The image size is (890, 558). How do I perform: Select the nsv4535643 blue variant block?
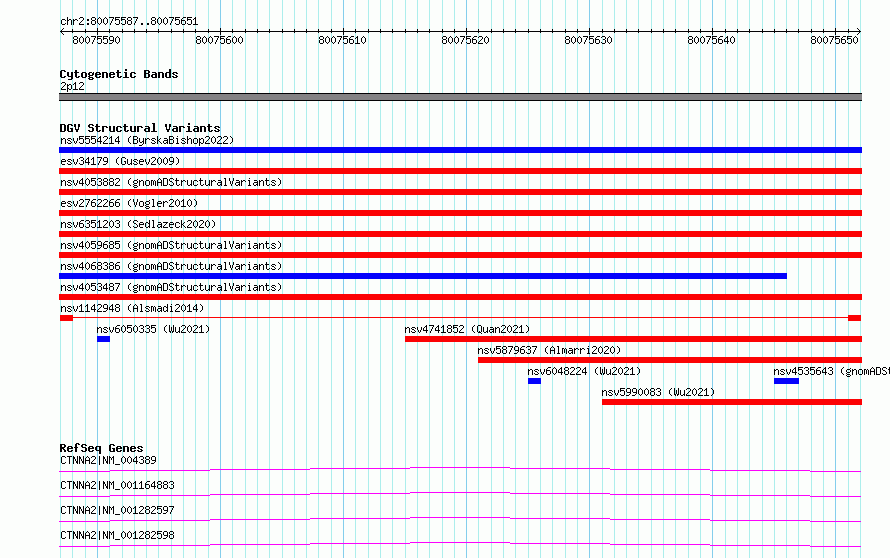786,381
